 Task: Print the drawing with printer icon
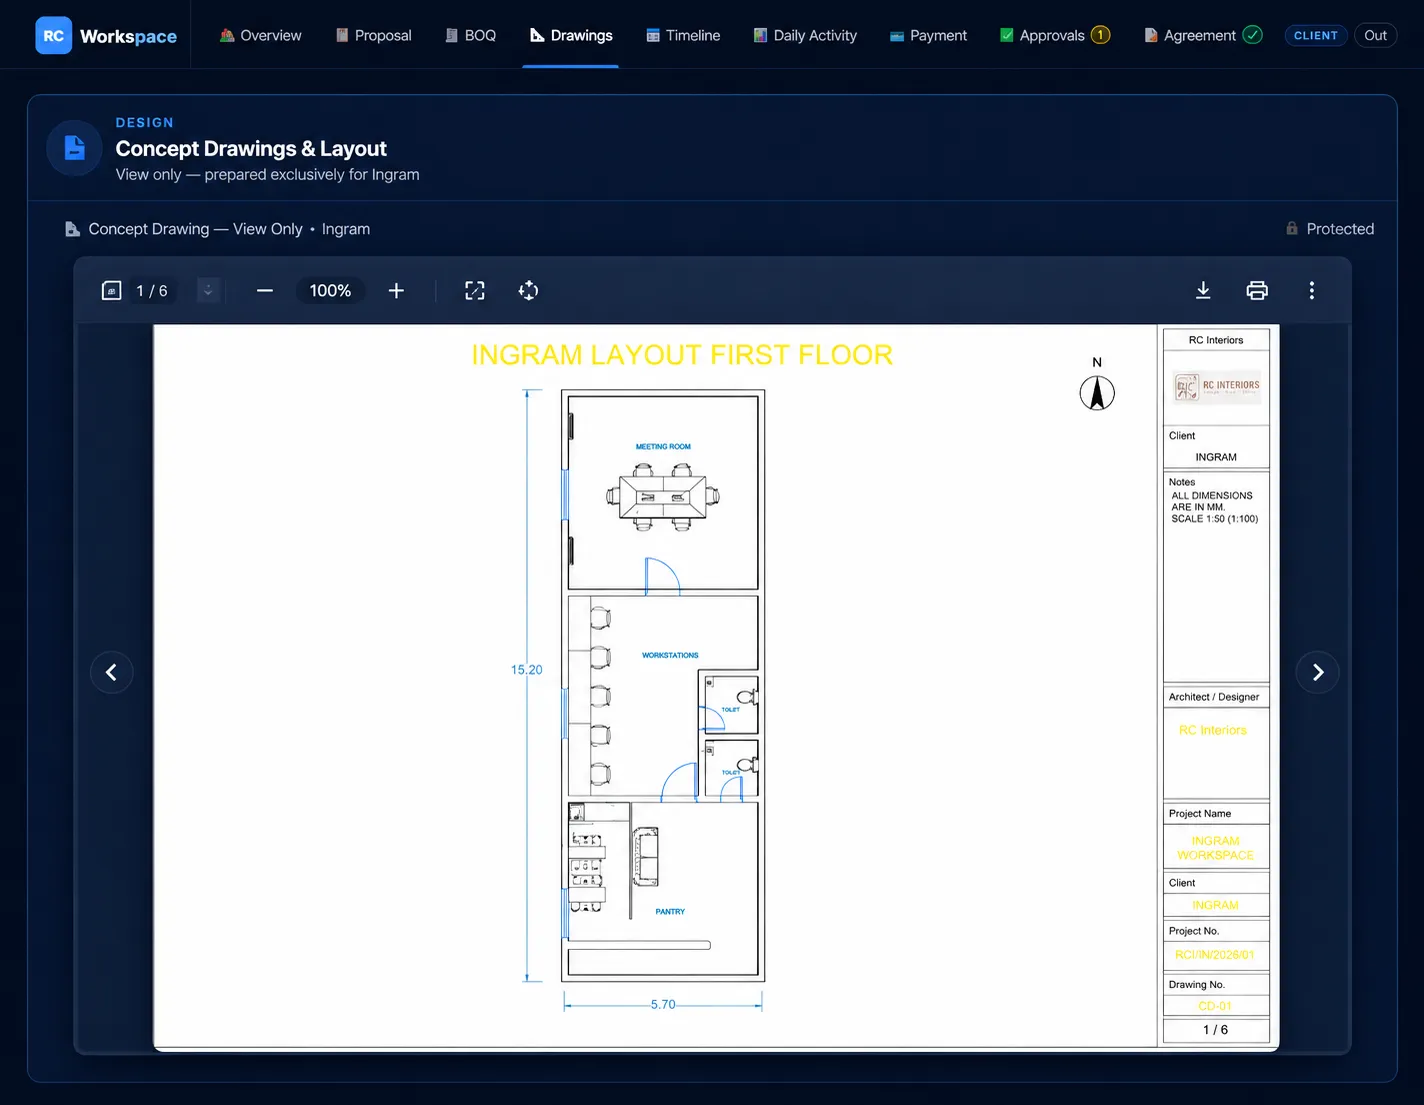pyautogui.click(x=1257, y=291)
